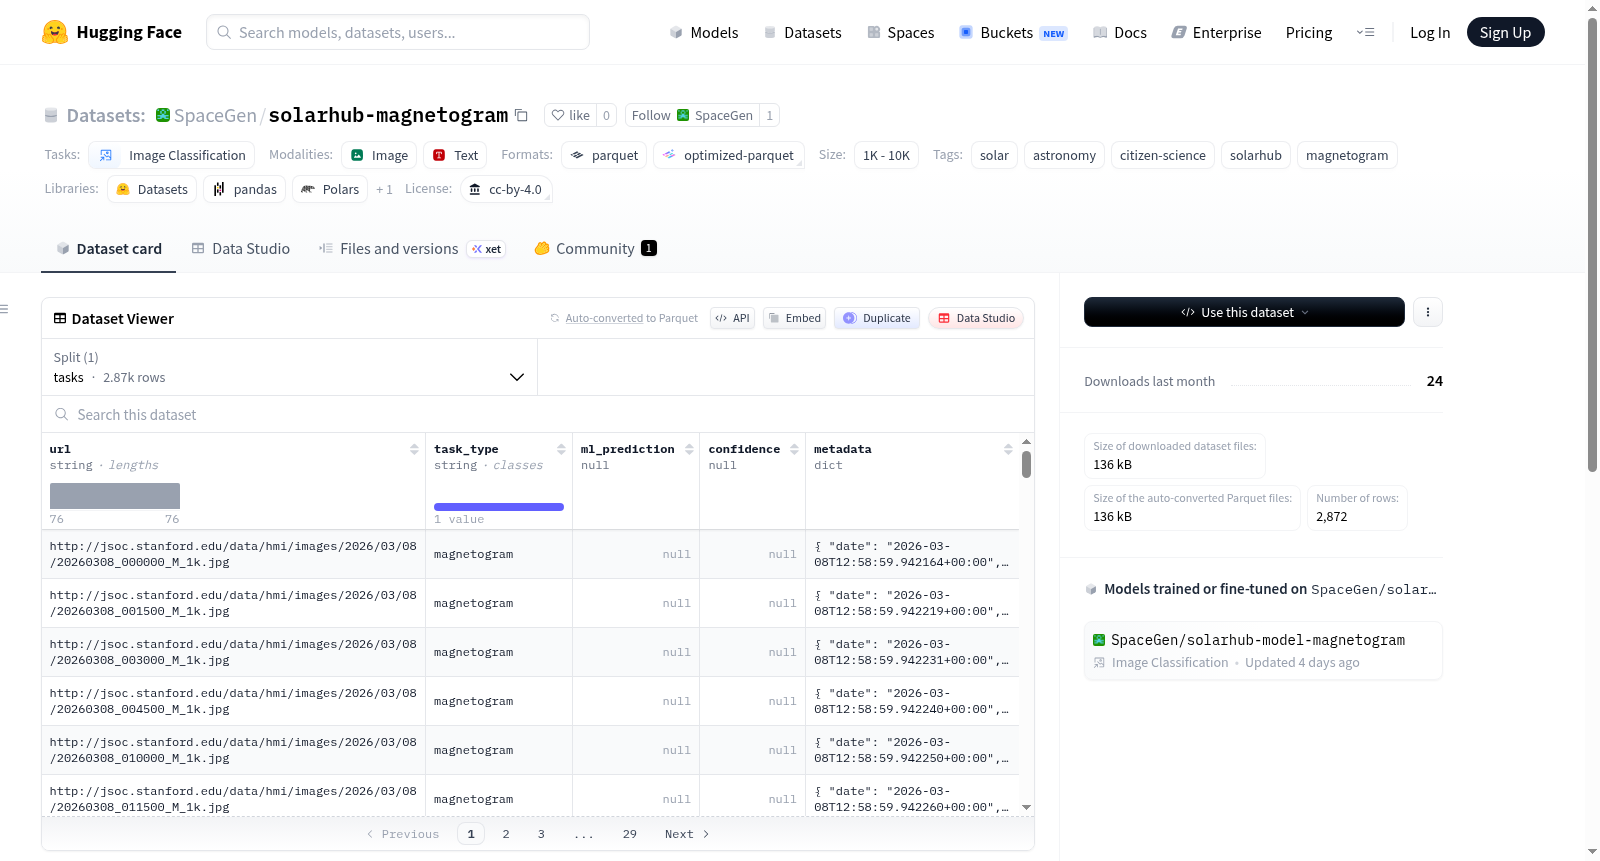Select the Image Classification task tag

click(172, 155)
